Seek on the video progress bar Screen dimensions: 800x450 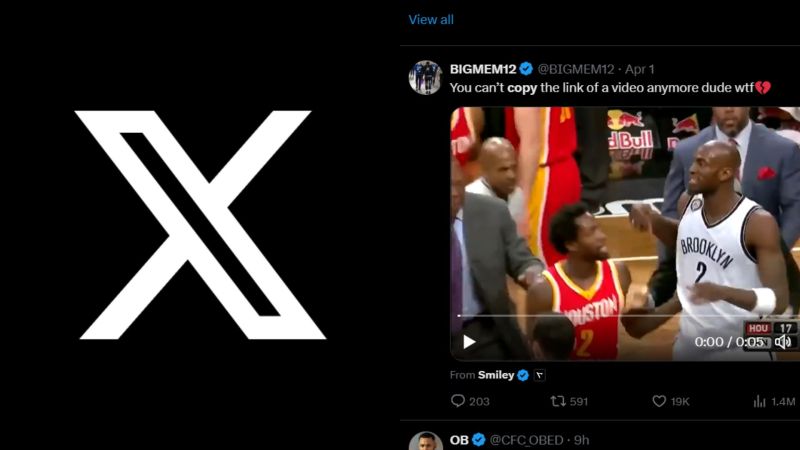(x=625, y=316)
